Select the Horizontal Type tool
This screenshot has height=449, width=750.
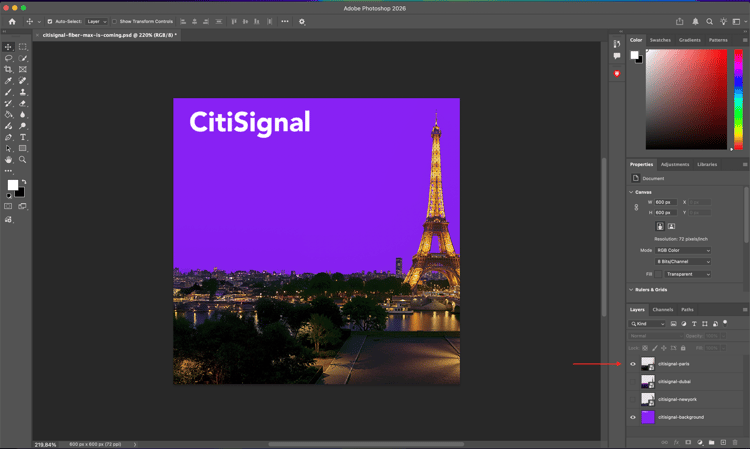(23, 137)
